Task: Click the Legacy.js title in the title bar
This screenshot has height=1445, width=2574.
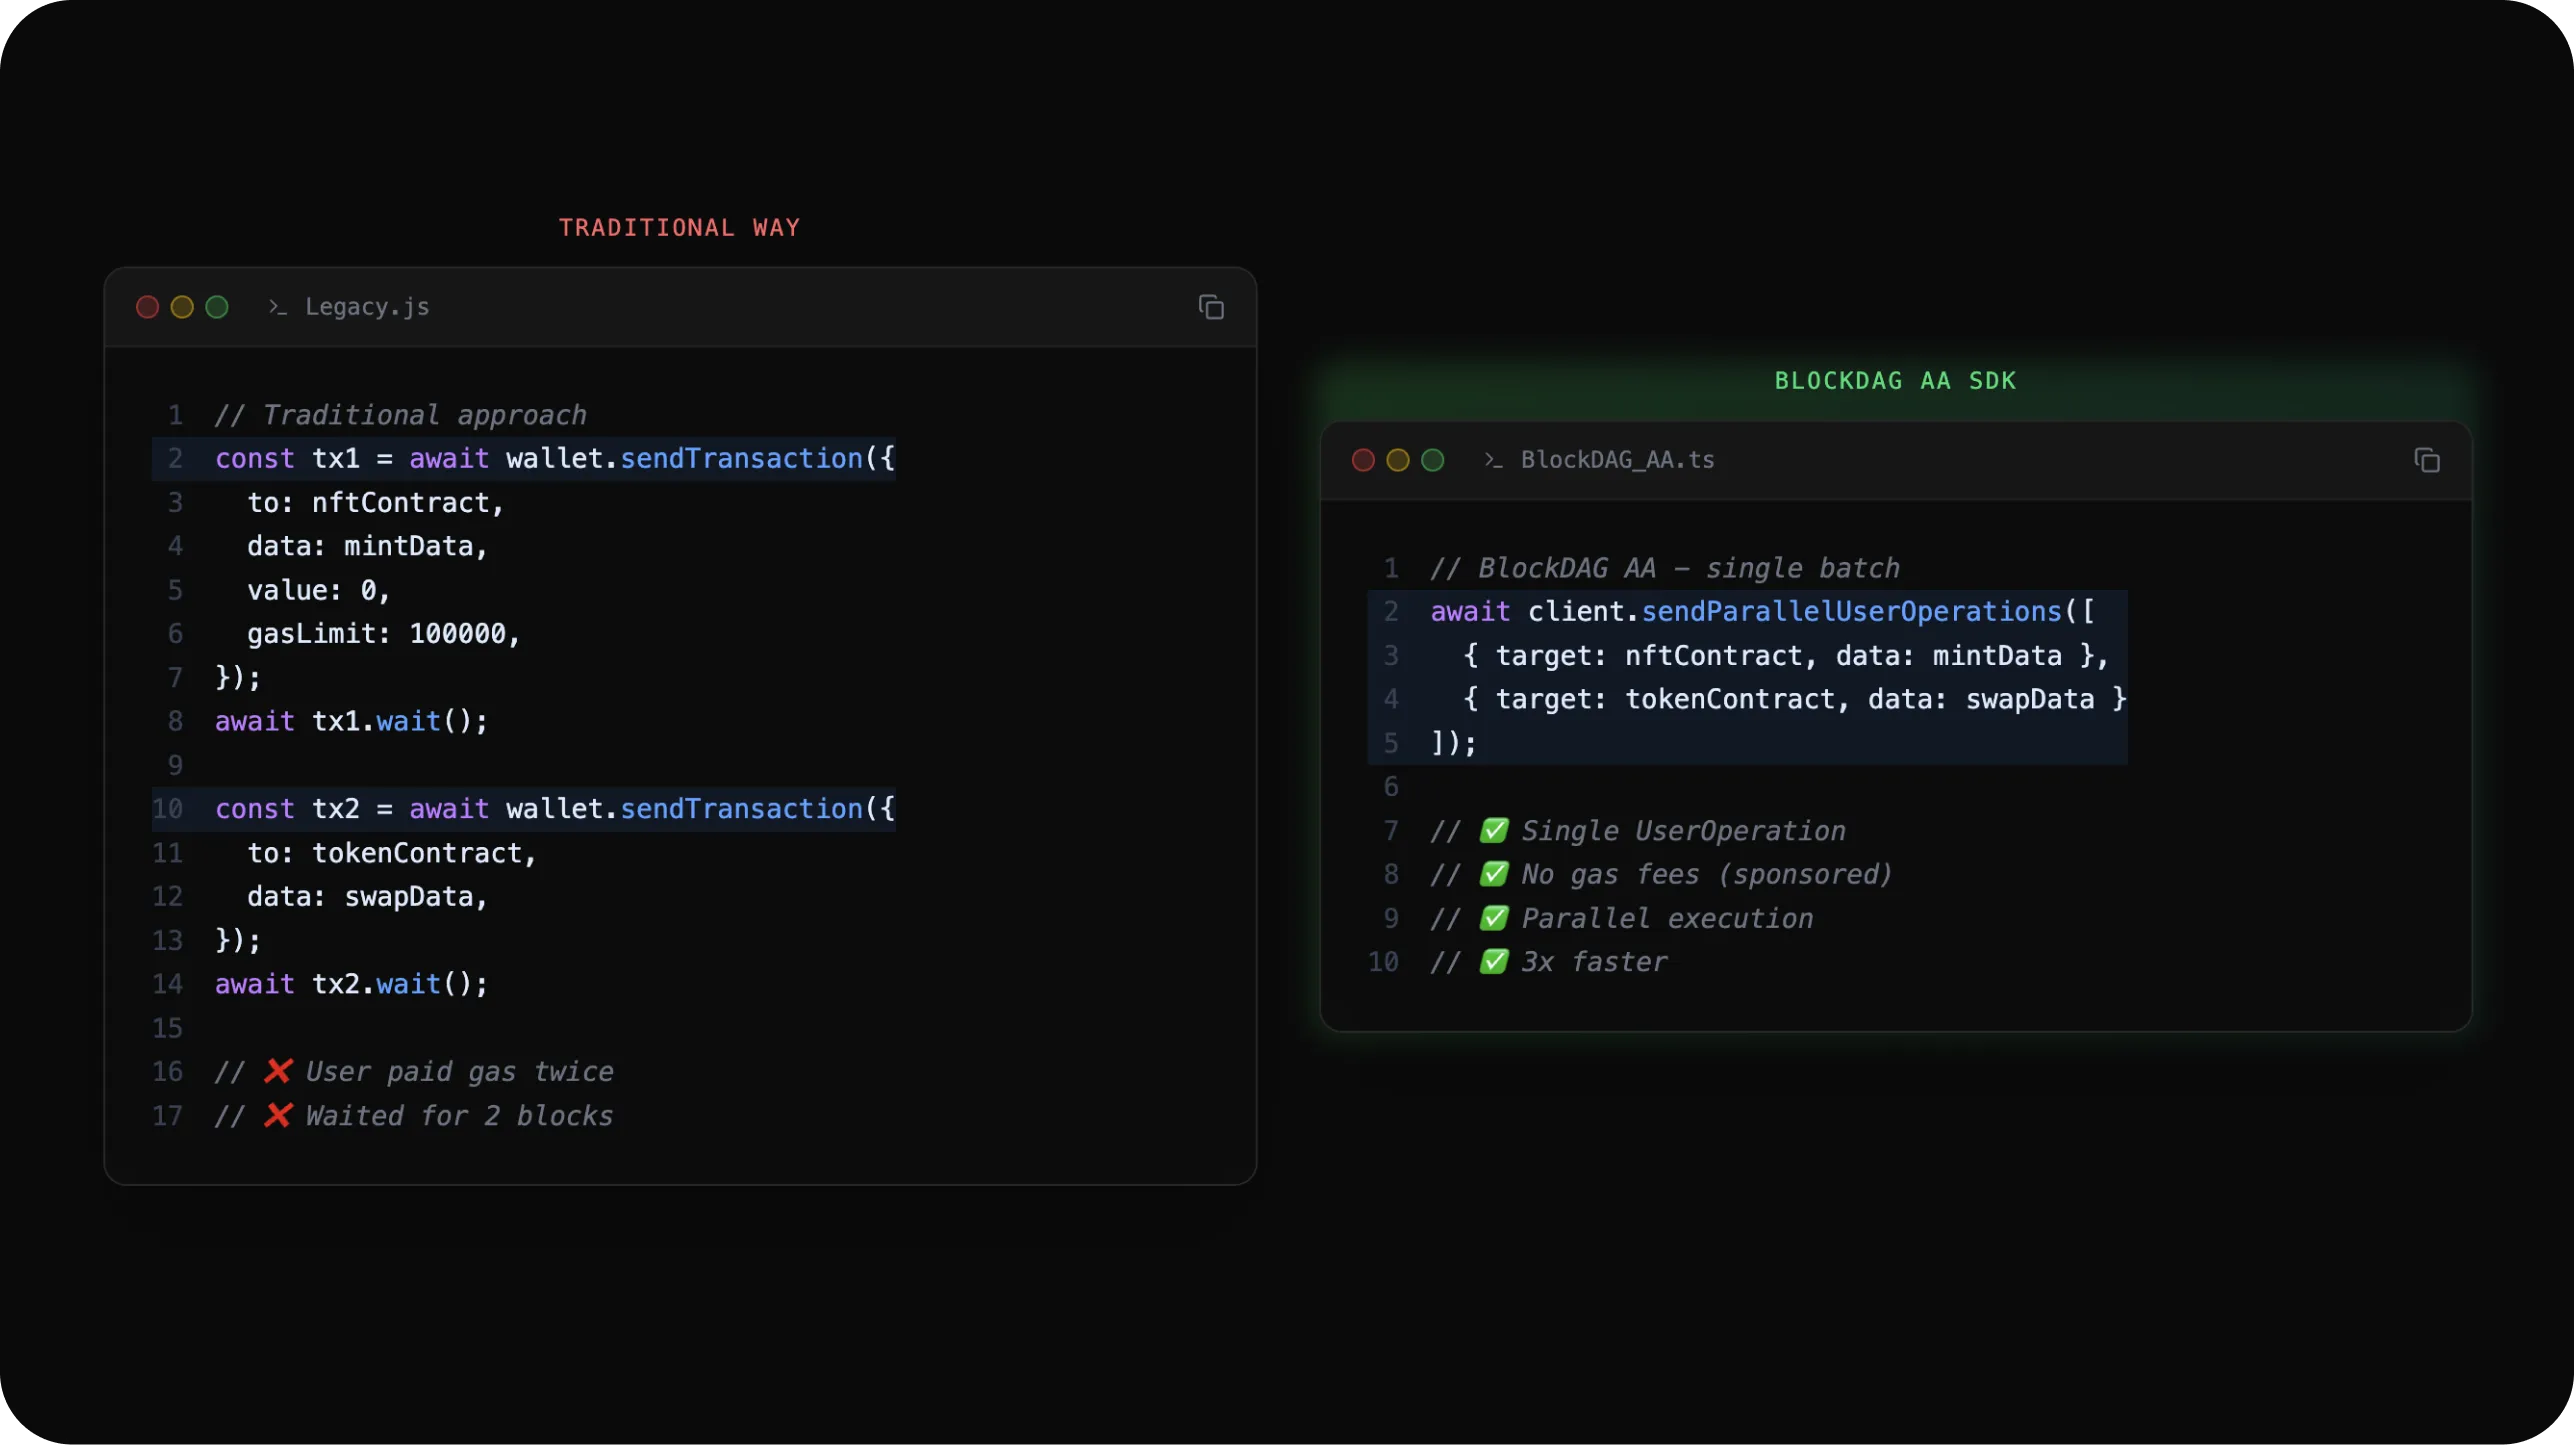Action: click(x=366, y=307)
